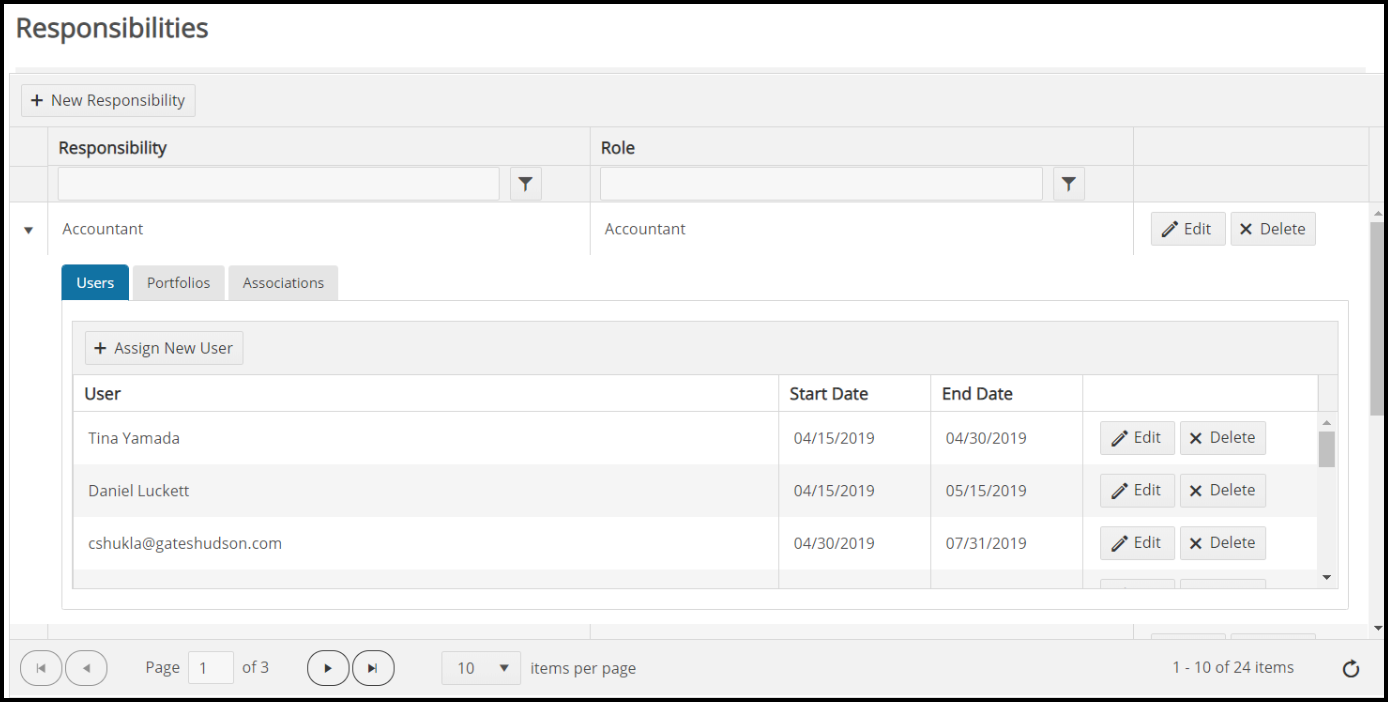This screenshot has height=702, width=1388.
Task: Click the 07/31/2019 end date cell
Action: (1007, 544)
